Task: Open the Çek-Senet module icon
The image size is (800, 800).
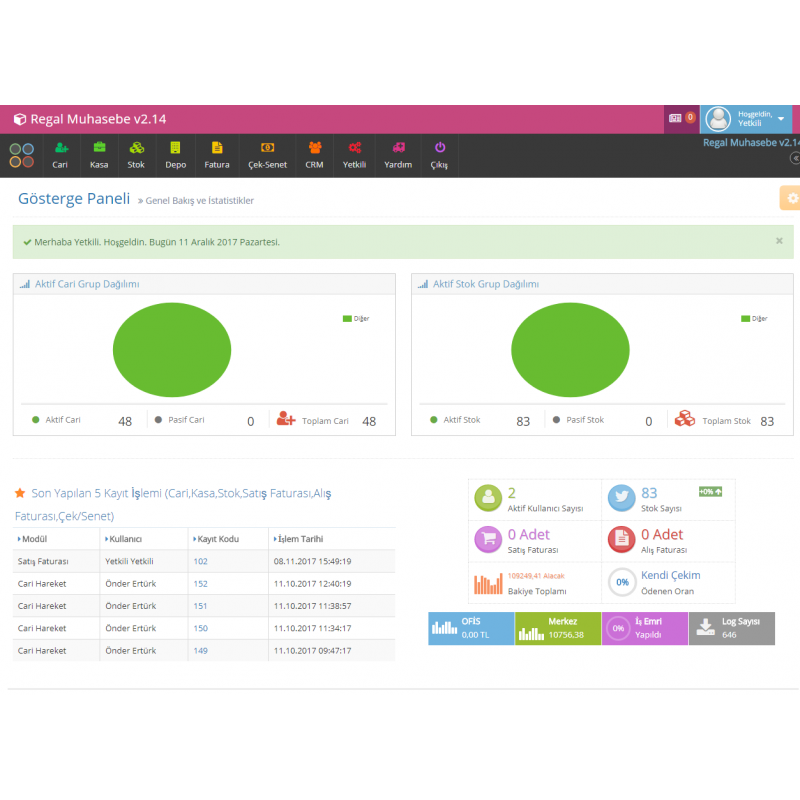Action: tap(266, 148)
